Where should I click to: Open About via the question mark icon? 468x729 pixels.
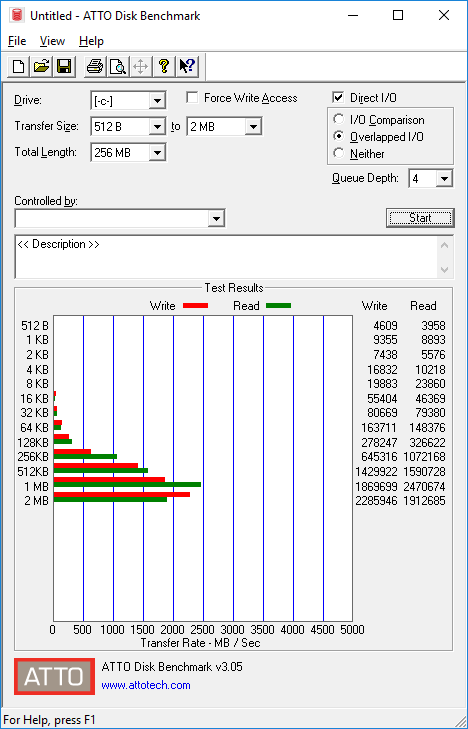click(163, 66)
